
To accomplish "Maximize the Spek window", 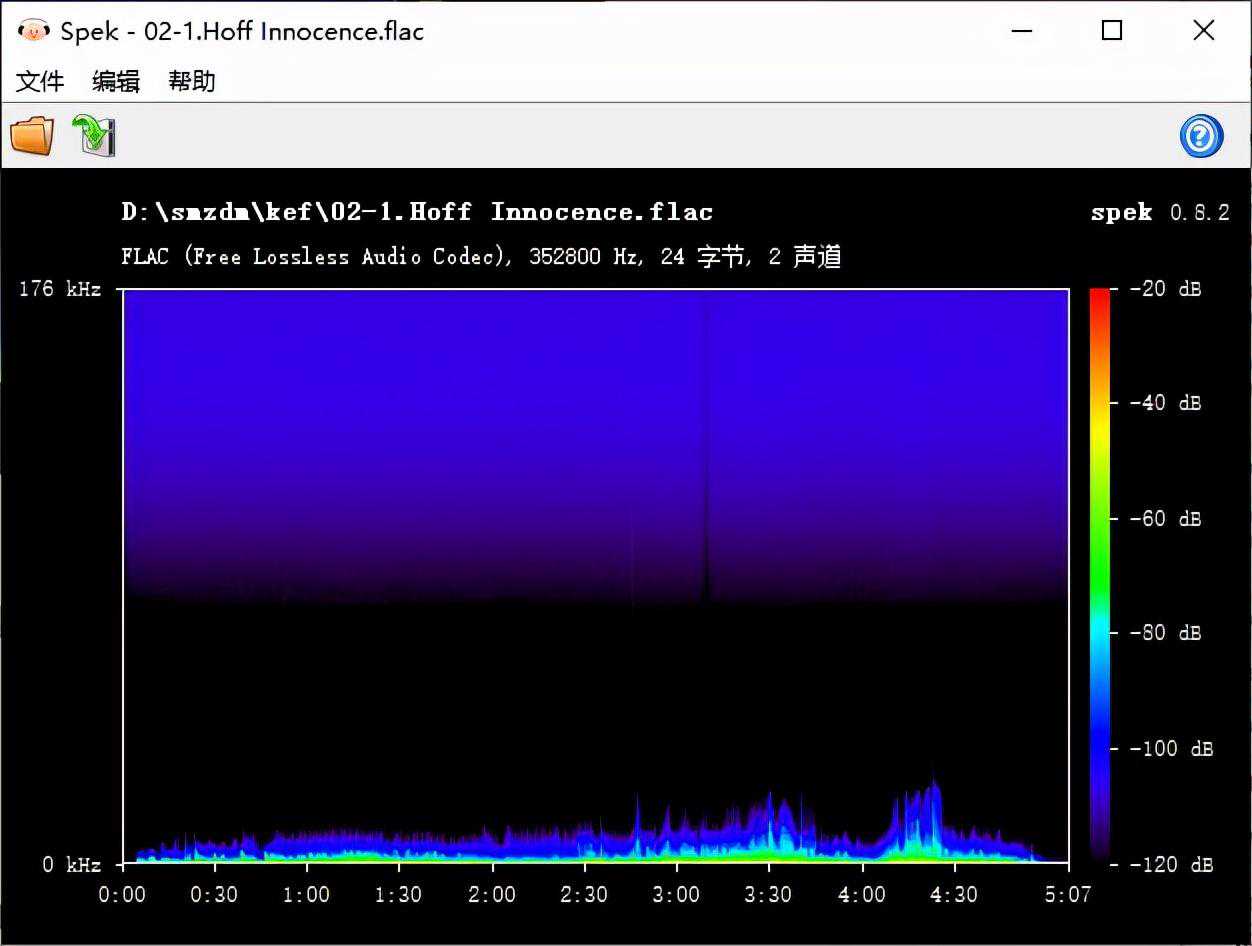I will 1112,31.
